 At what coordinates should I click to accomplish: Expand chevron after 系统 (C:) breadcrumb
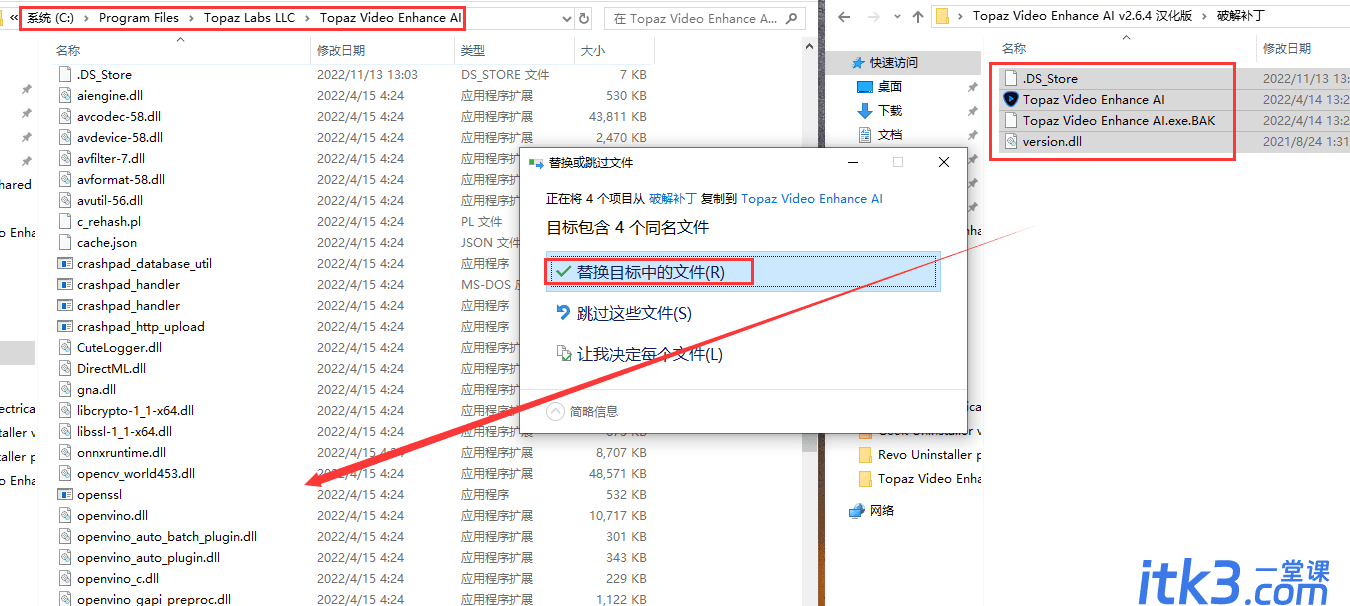86,17
